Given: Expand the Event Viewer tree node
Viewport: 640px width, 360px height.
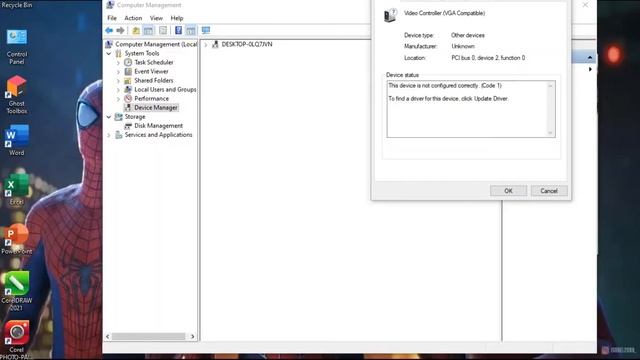Looking at the screenshot, I should 118,71.
